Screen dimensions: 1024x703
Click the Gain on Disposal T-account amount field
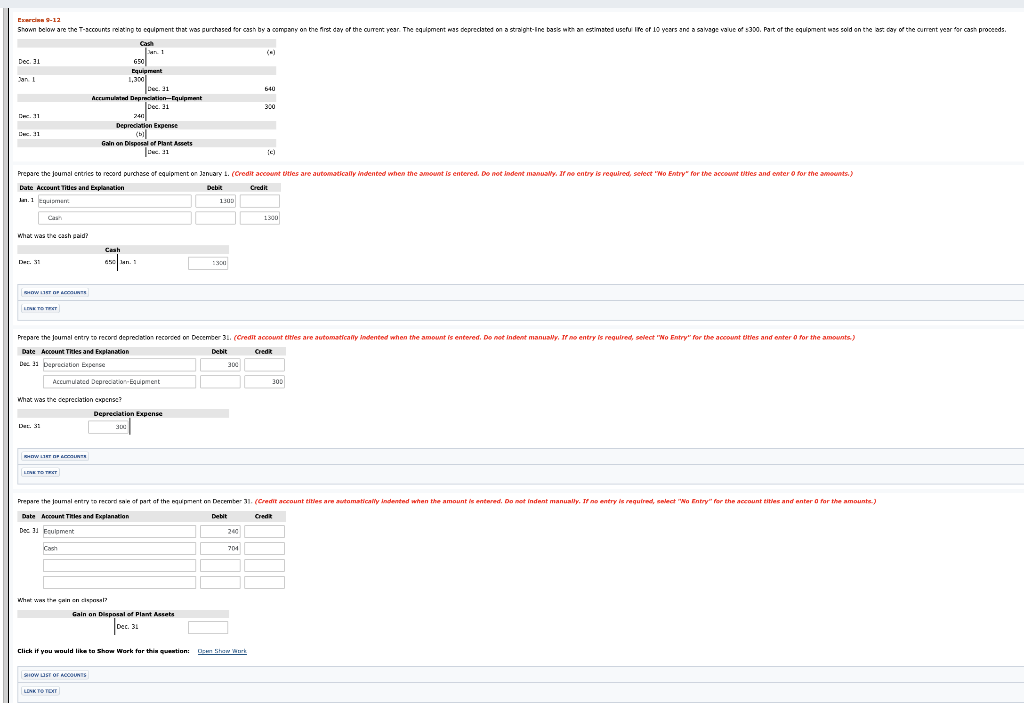click(x=208, y=628)
